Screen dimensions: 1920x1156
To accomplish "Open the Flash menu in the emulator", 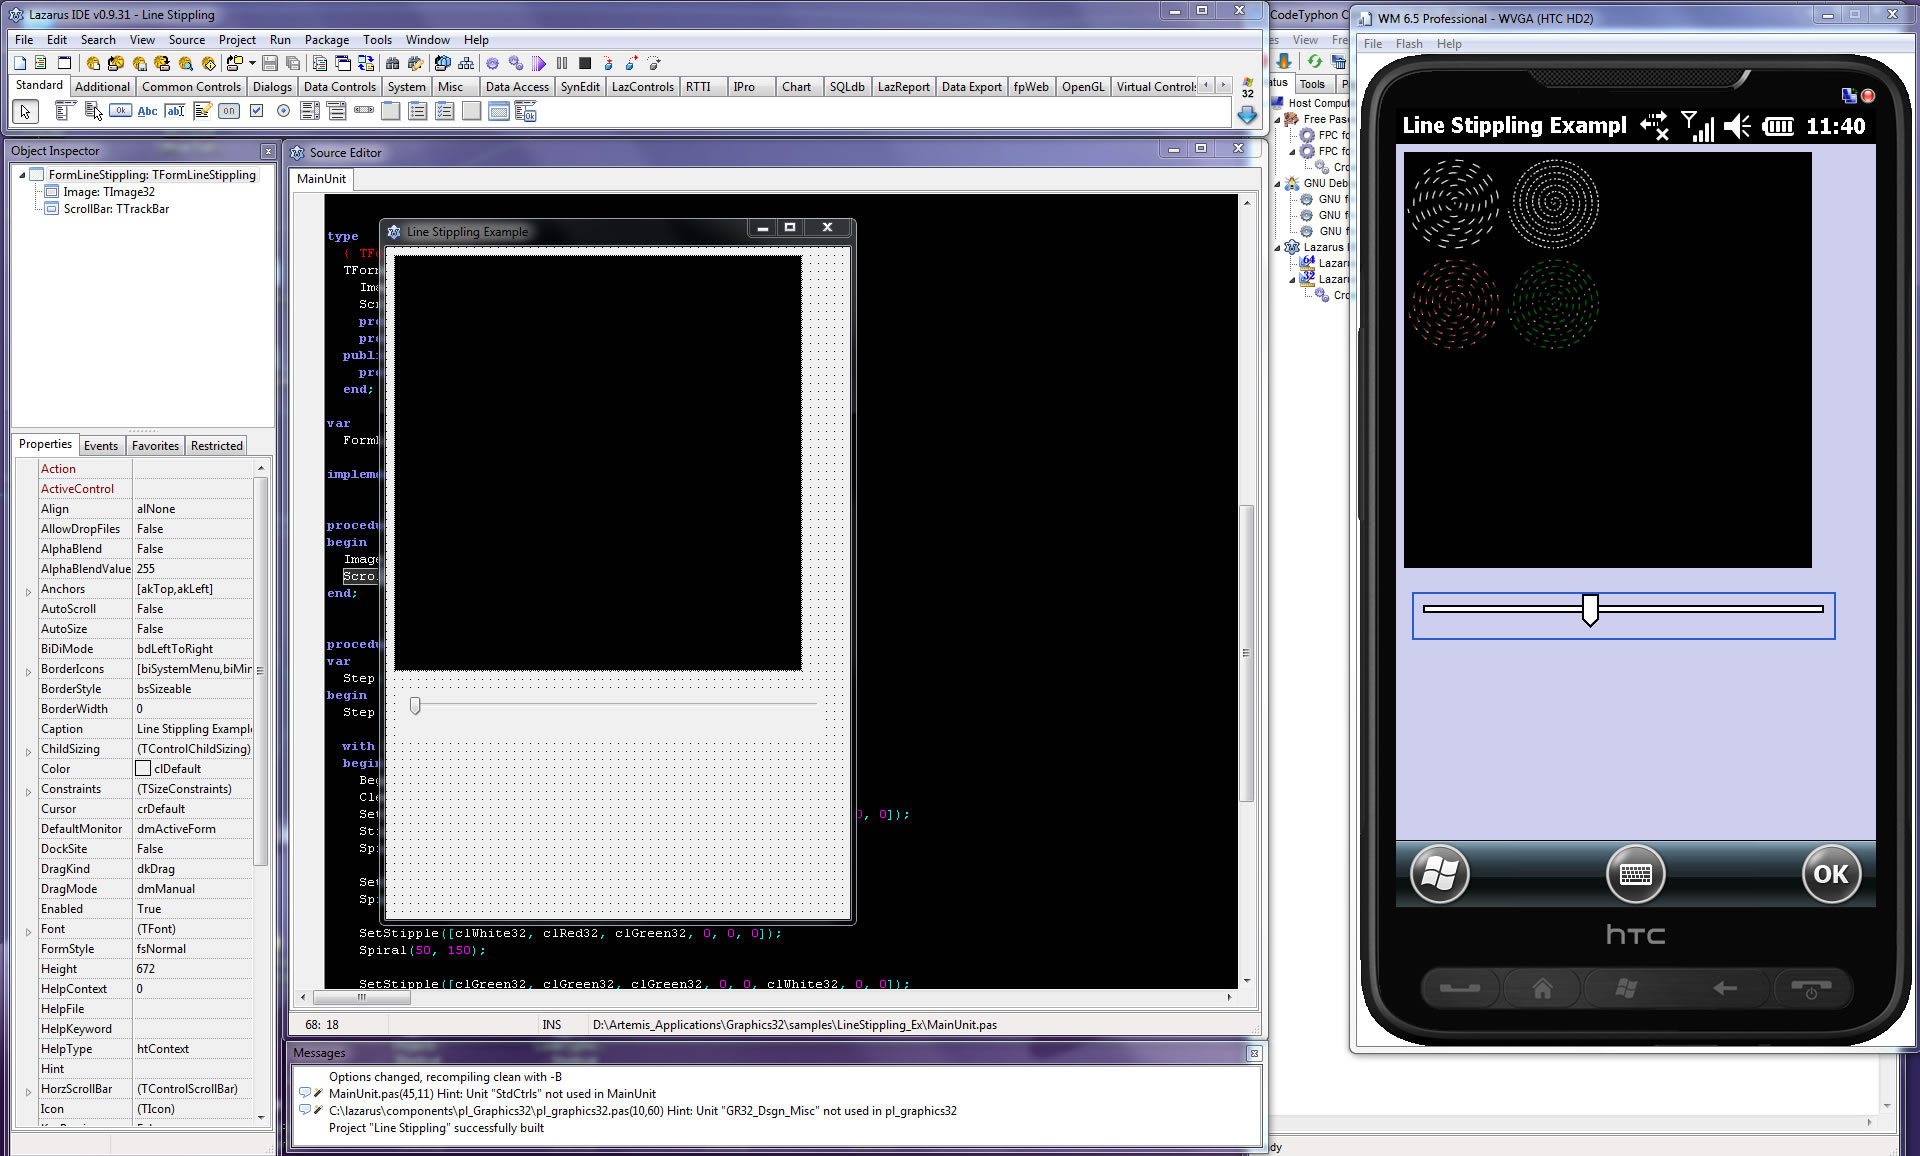I will [1409, 44].
